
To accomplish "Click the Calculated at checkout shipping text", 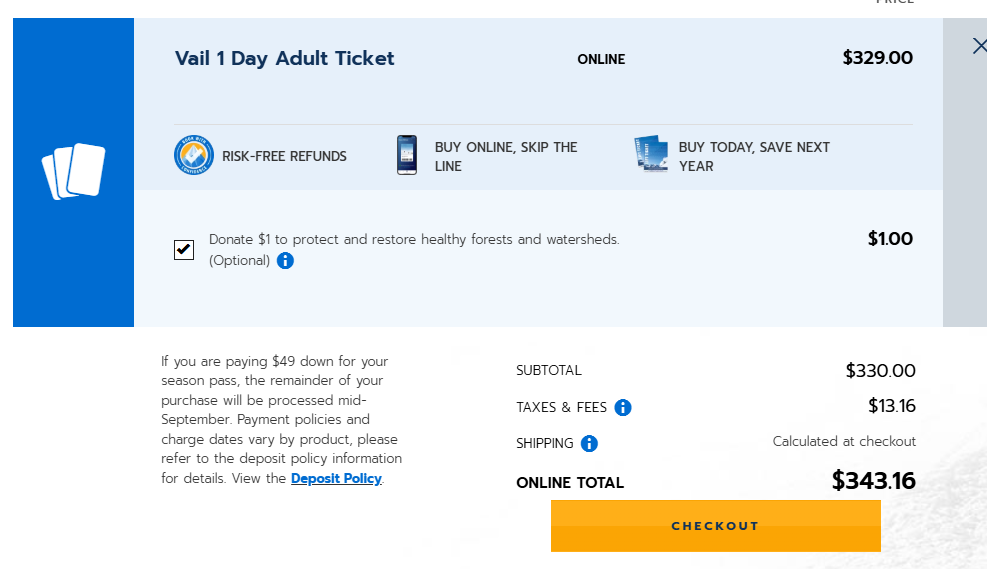I will (x=844, y=441).
